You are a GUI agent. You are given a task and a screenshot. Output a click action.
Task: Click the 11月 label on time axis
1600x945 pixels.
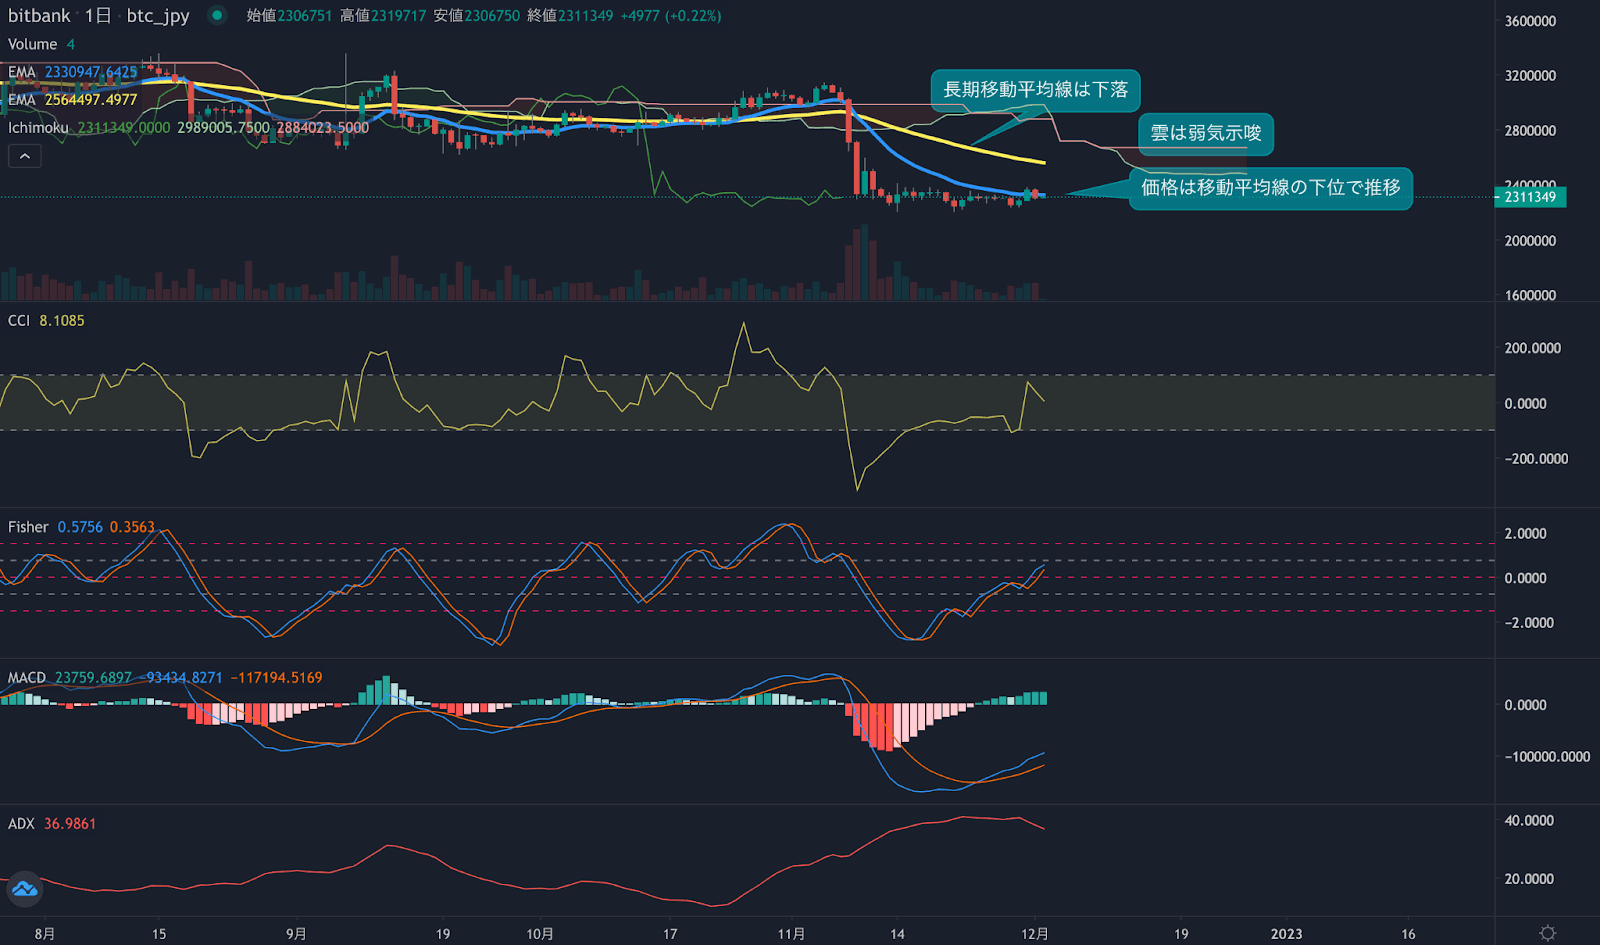pos(791,934)
